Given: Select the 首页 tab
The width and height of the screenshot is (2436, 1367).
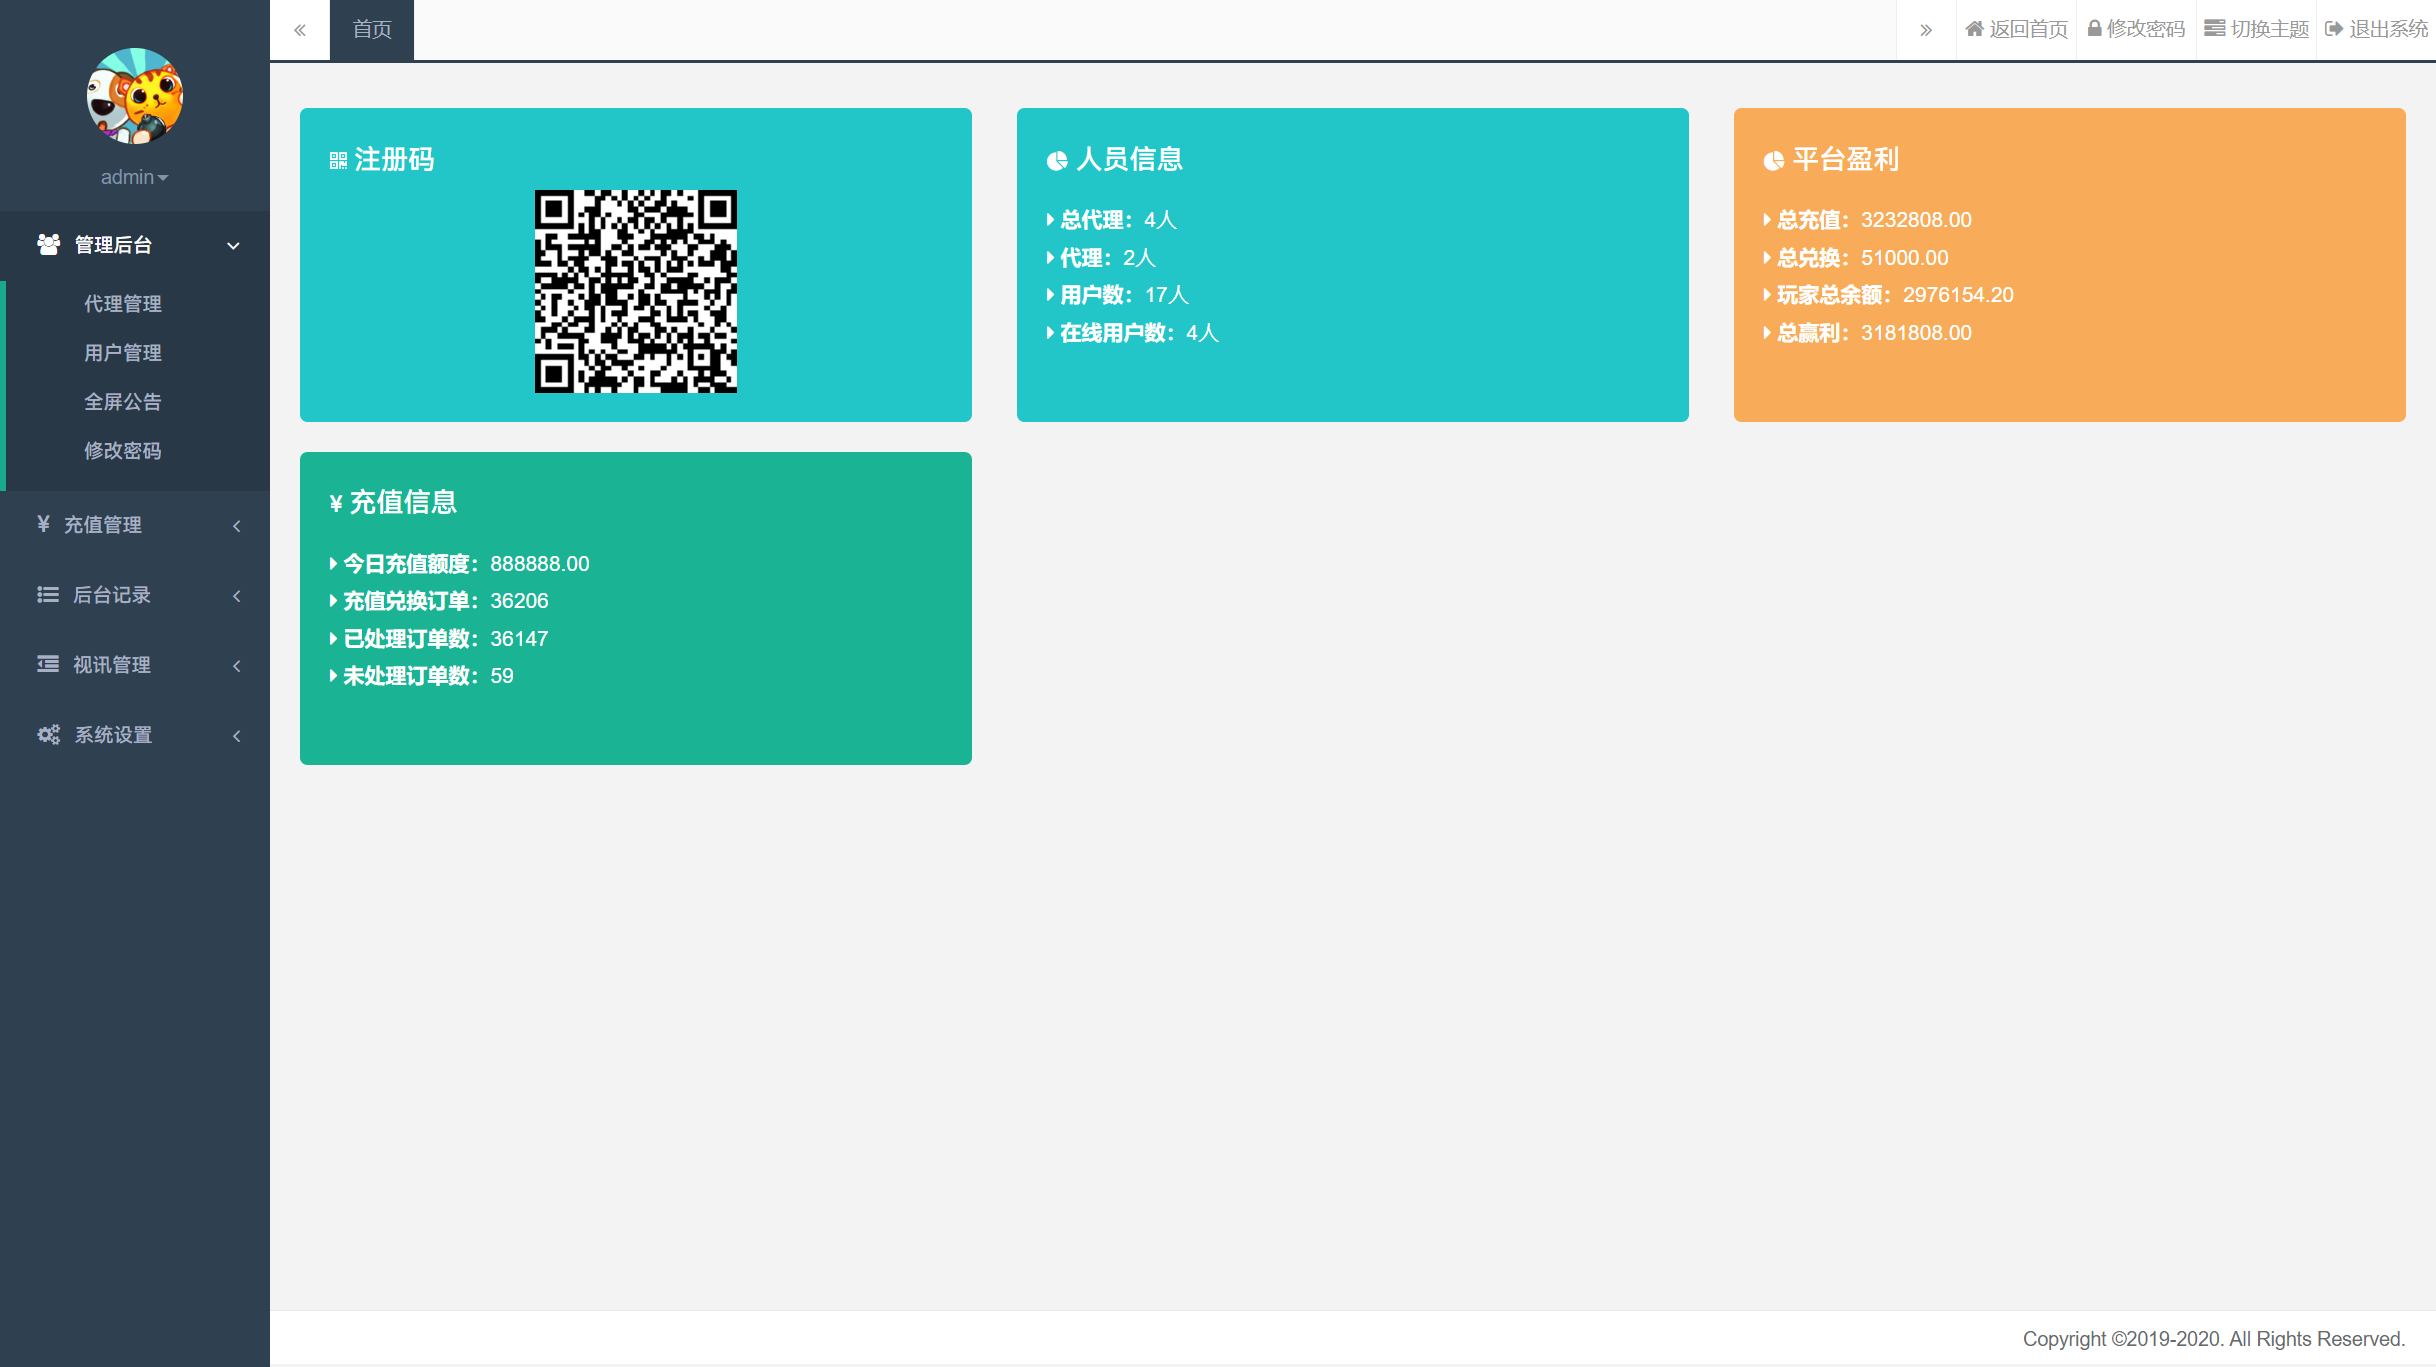Looking at the screenshot, I should 372,30.
